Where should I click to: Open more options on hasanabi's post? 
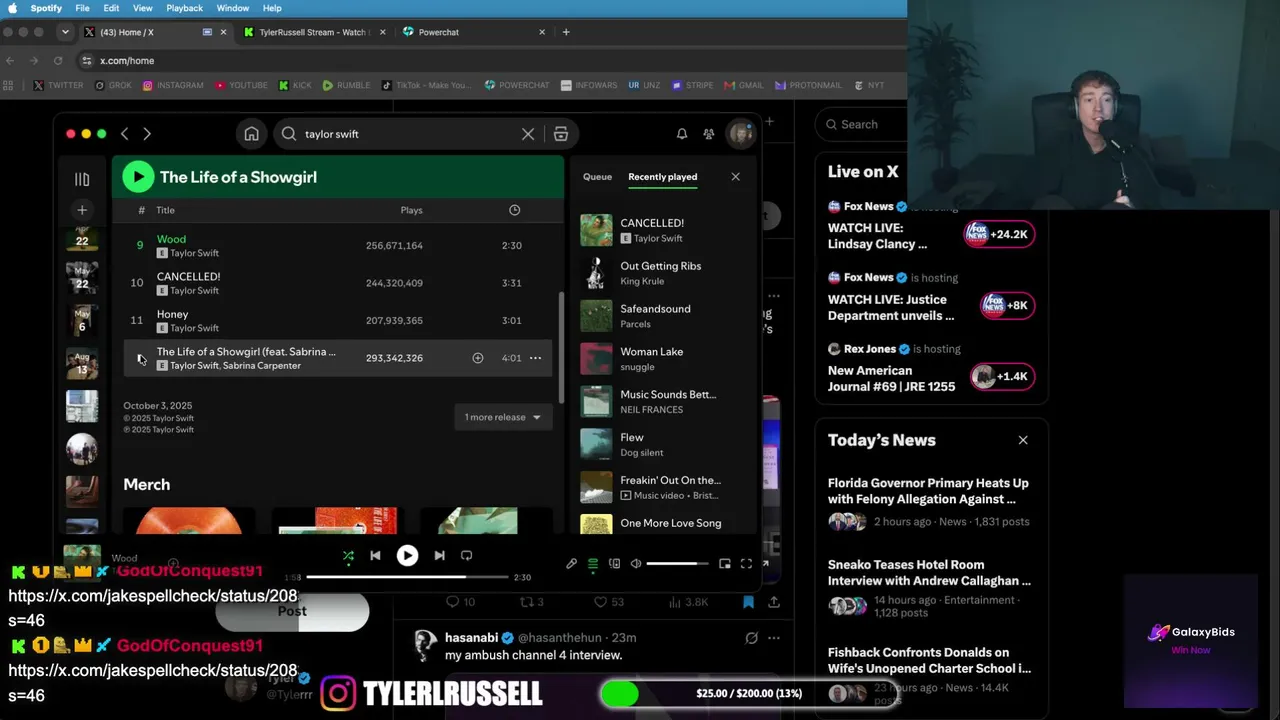(x=773, y=638)
